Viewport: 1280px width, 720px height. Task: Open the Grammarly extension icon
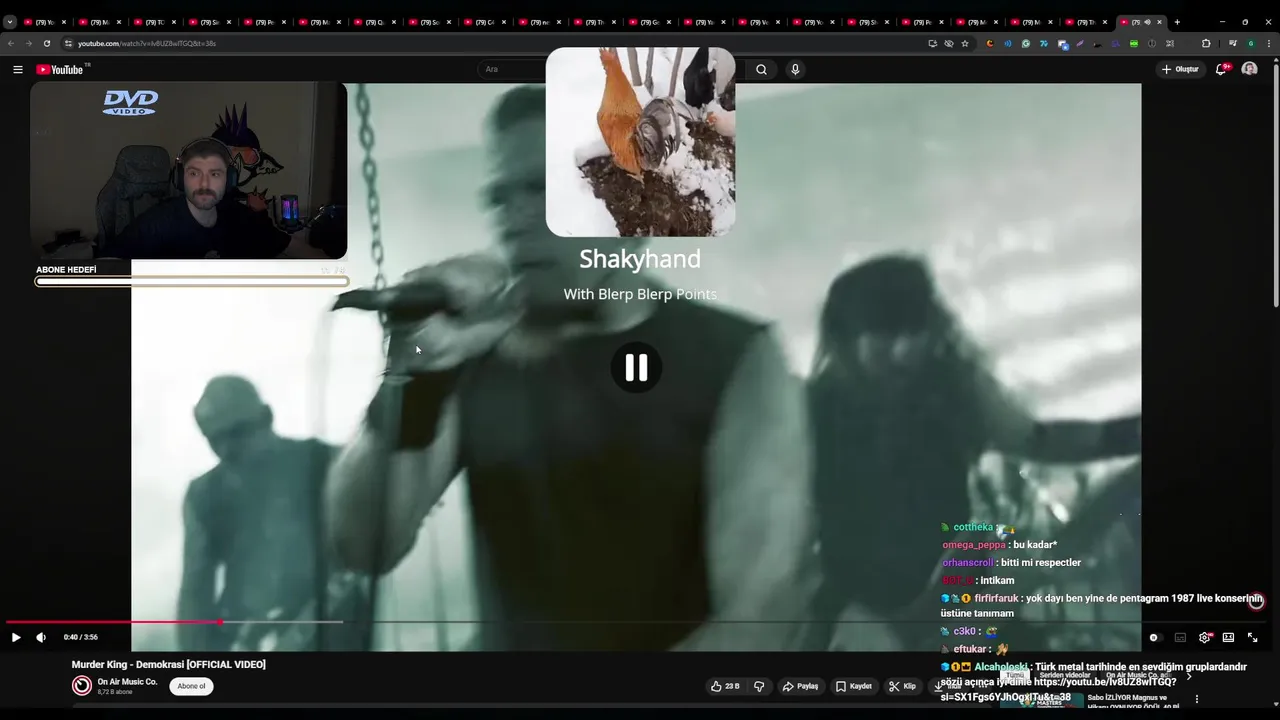click(x=1026, y=43)
